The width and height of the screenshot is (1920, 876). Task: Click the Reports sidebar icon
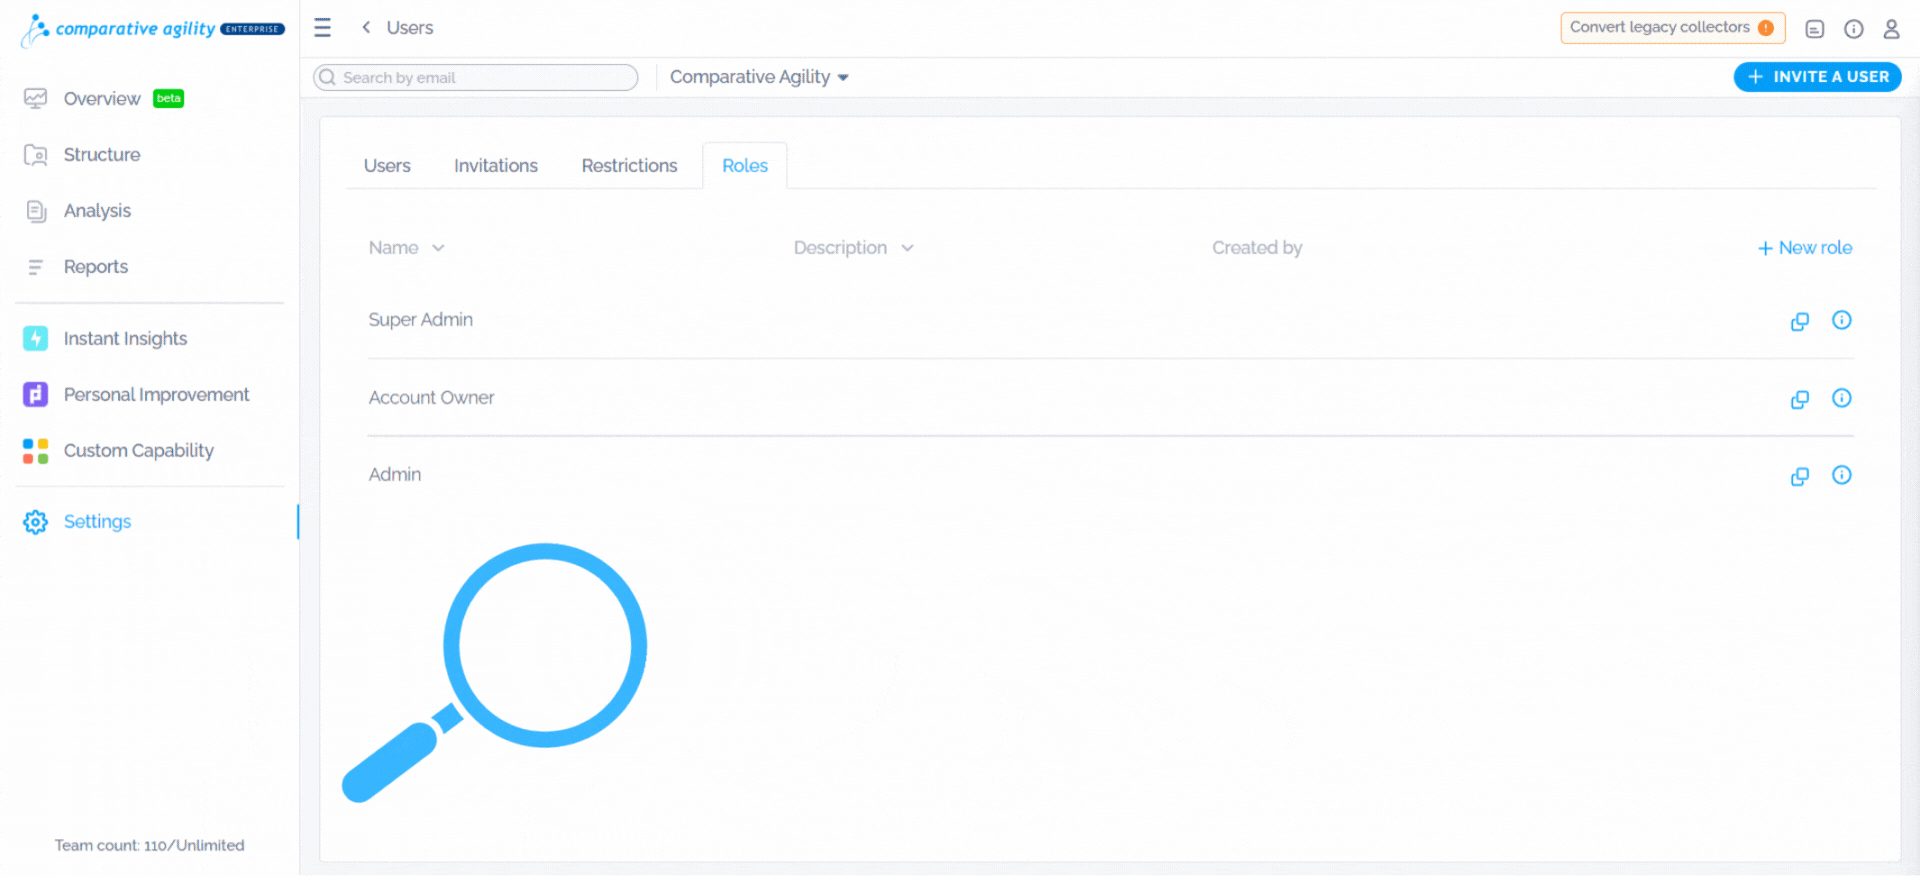coord(36,267)
